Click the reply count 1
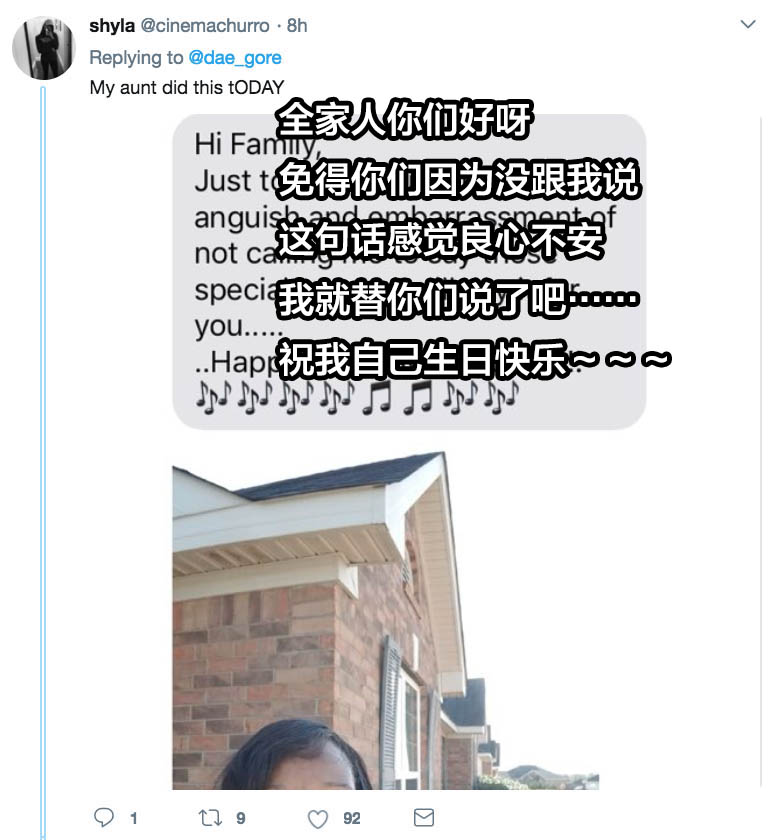This screenshot has width=778, height=840. click(x=134, y=819)
